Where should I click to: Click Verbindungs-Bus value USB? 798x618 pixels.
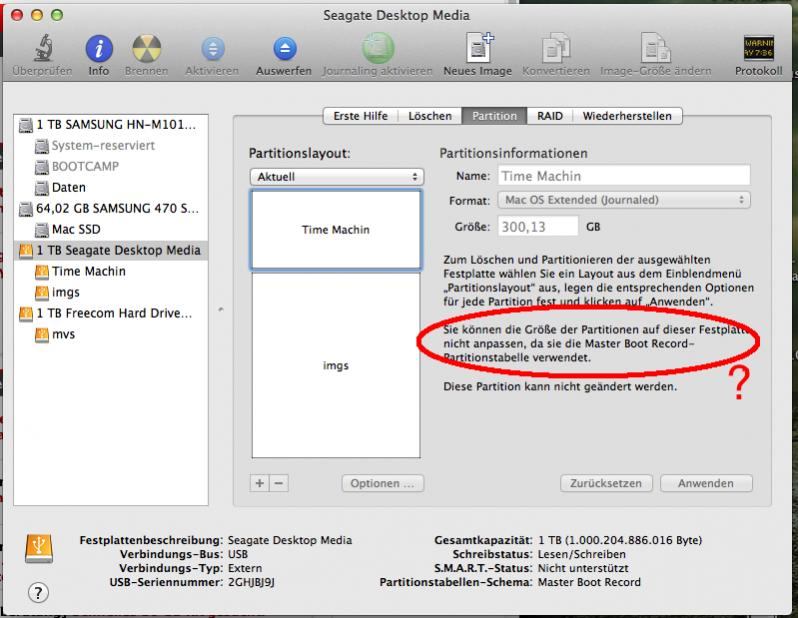238,554
